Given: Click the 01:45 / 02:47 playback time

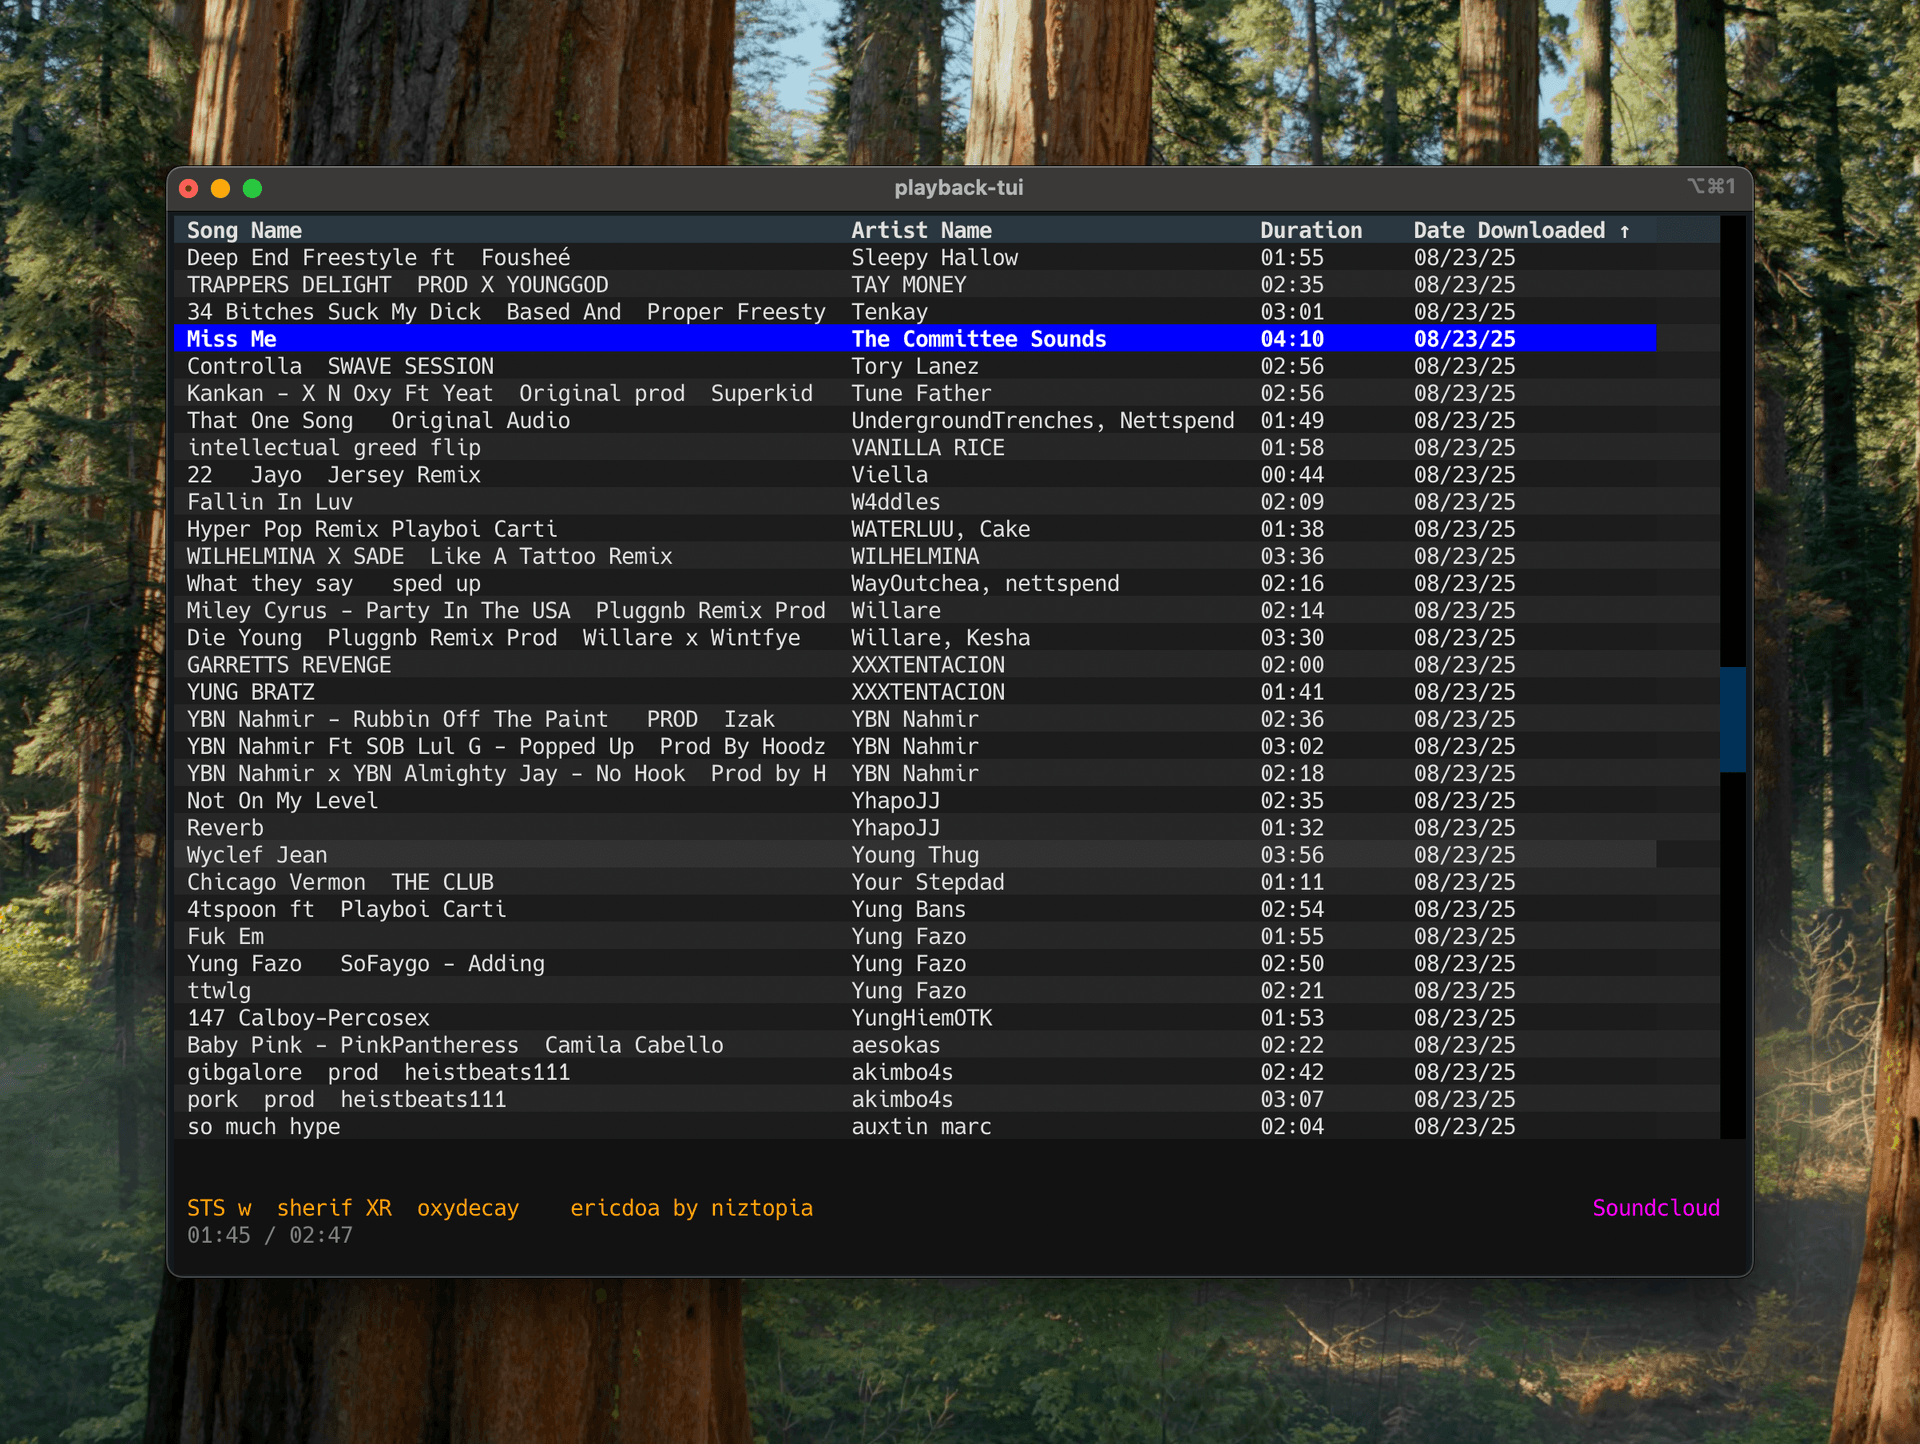Looking at the screenshot, I should 270,1235.
